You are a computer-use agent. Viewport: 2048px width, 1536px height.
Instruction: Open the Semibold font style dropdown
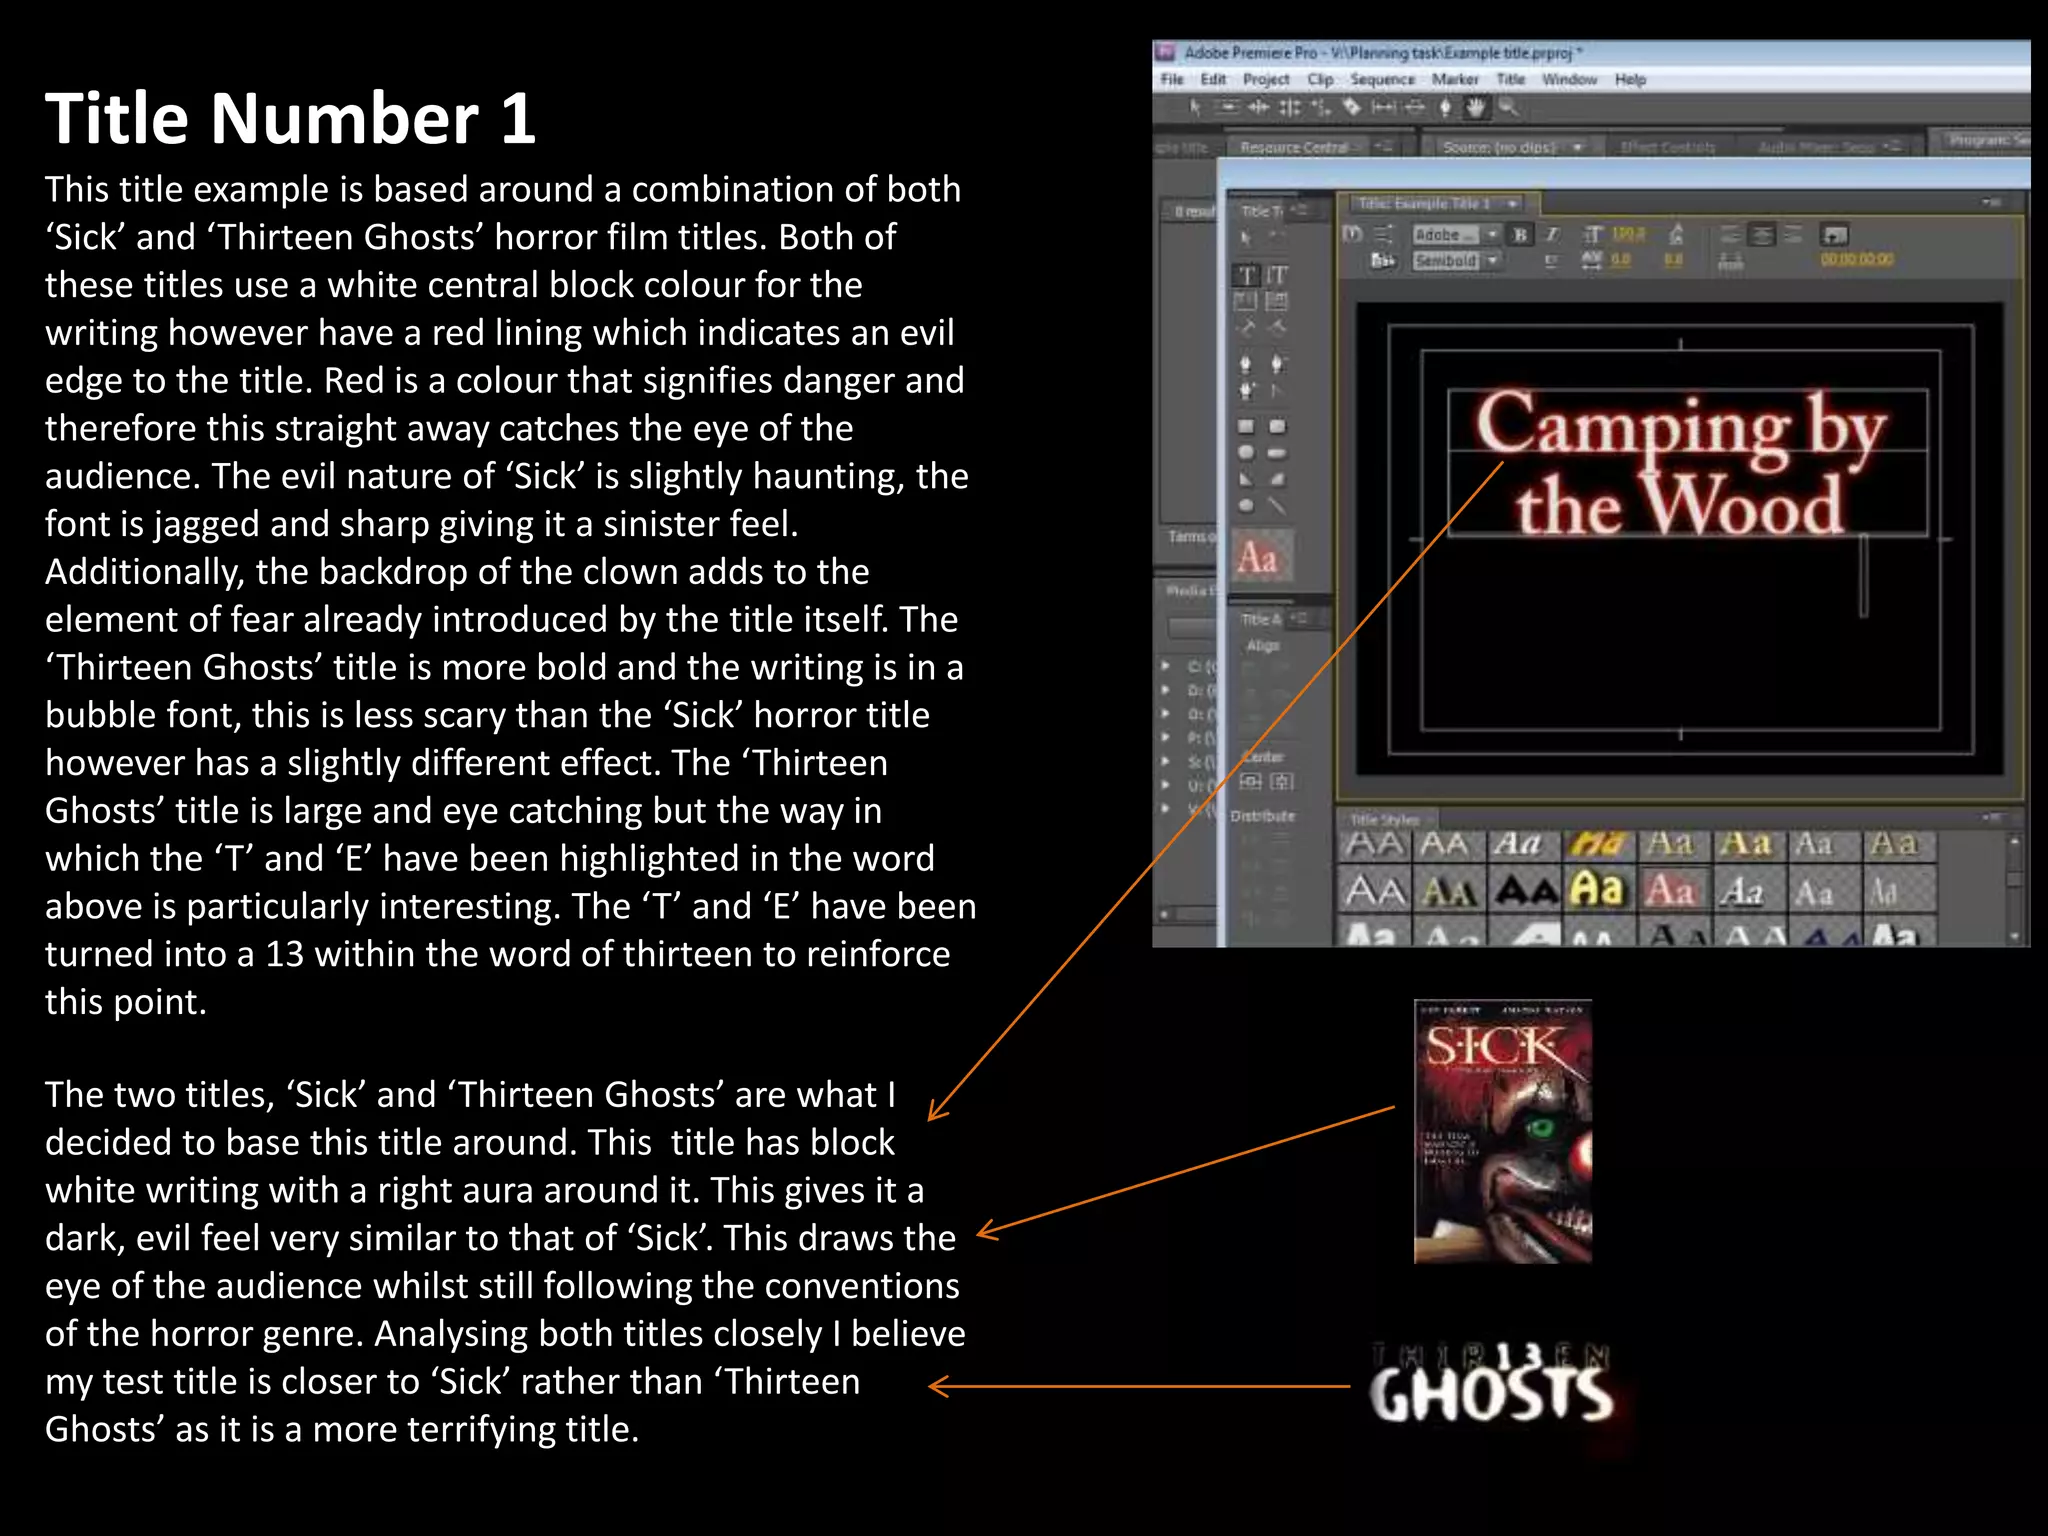1492,261
